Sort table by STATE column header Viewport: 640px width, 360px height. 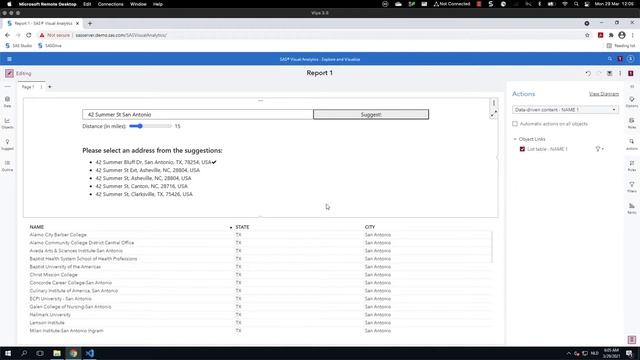coord(242,227)
